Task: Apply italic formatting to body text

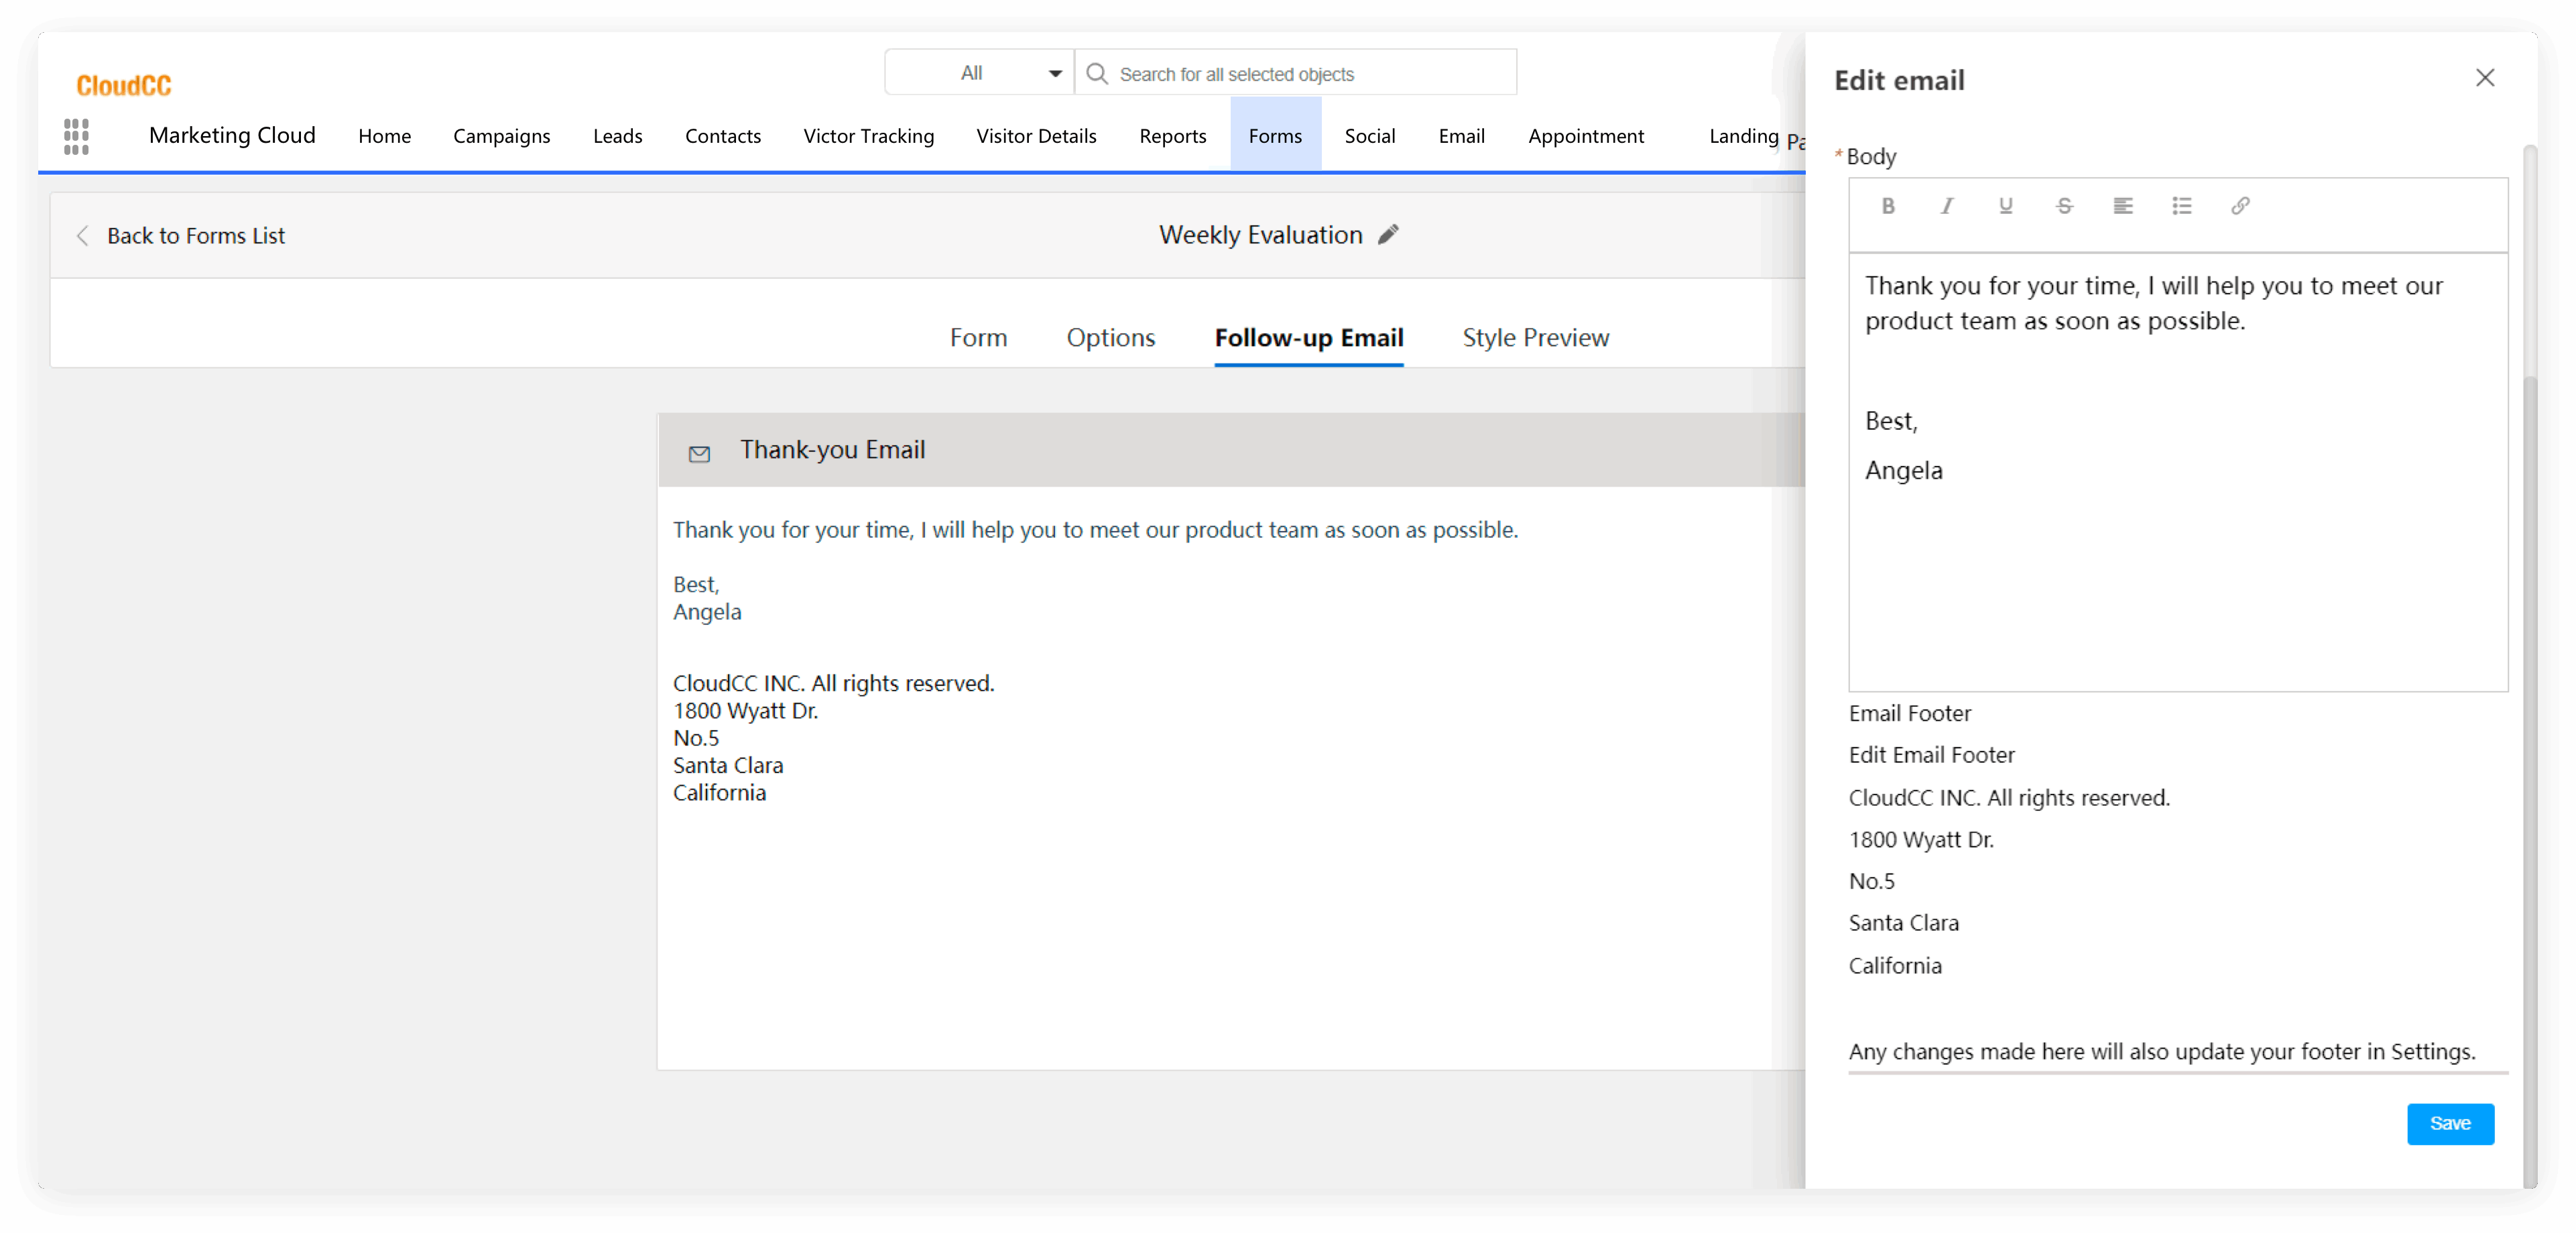Action: (x=1946, y=206)
